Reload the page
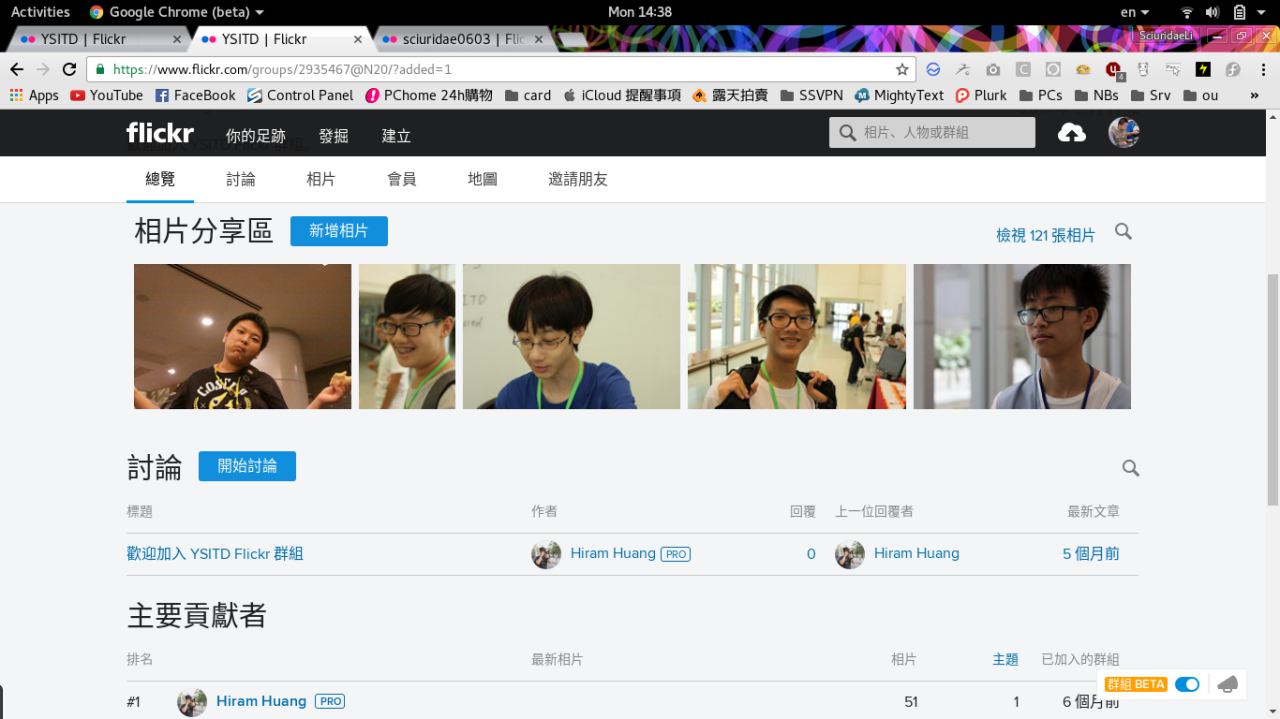The width and height of the screenshot is (1280, 719). (x=69, y=69)
